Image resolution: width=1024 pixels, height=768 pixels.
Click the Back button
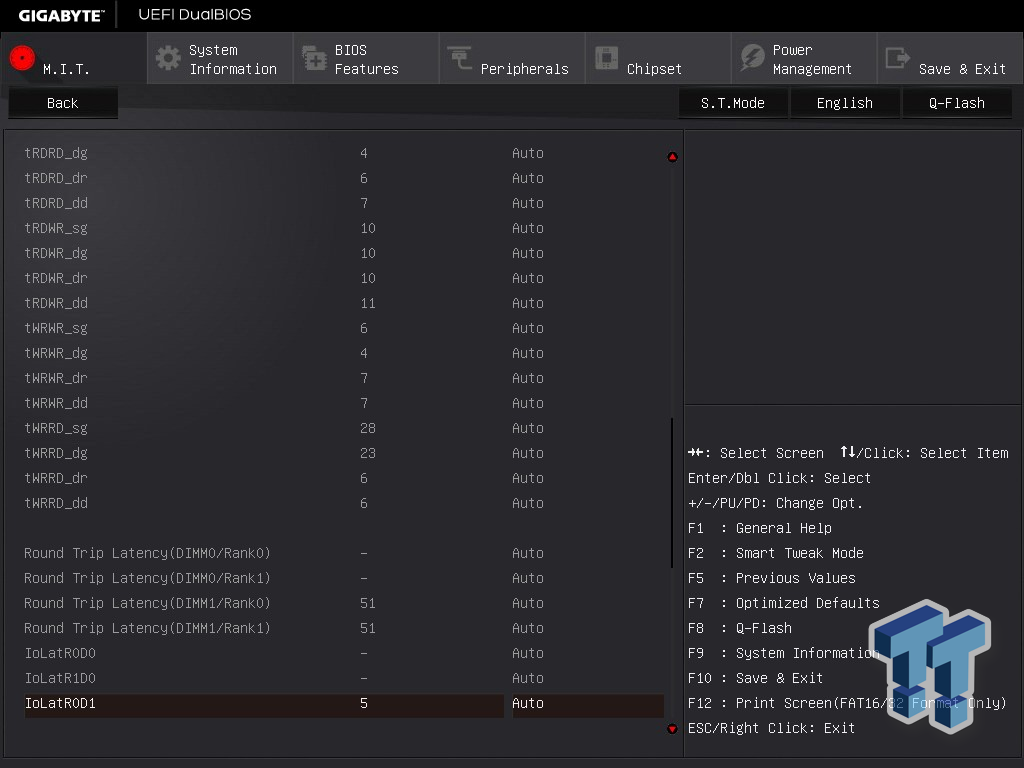point(63,103)
